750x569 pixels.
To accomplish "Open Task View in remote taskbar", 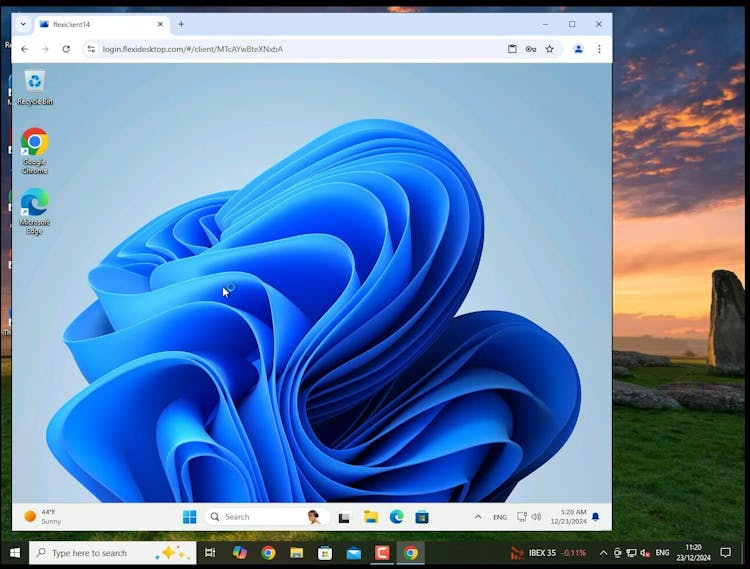I will (344, 517).
